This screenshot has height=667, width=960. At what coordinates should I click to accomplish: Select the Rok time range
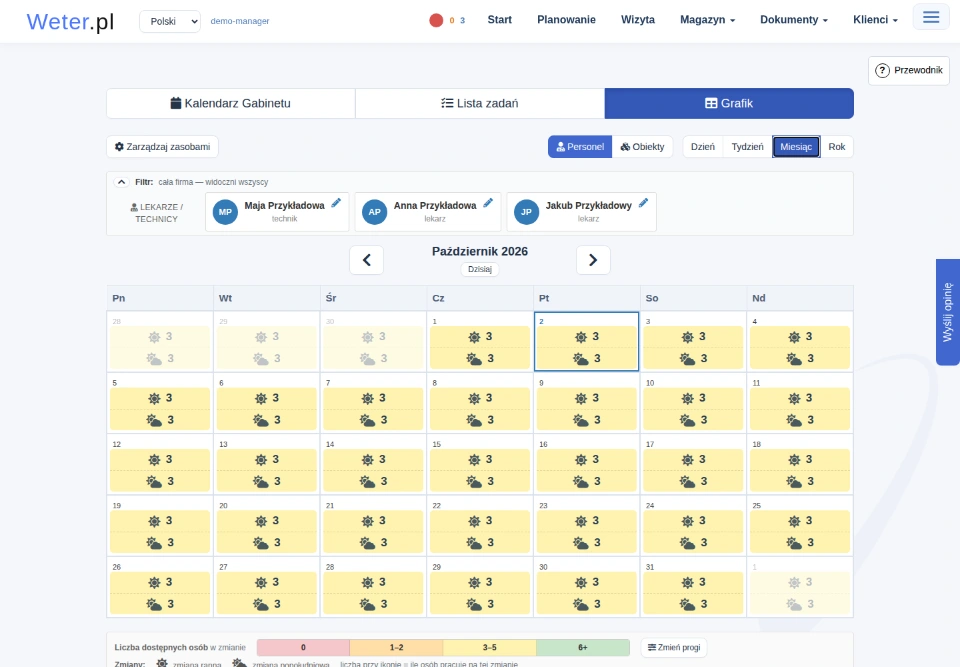pyautogui.click(x=836, y=147)
